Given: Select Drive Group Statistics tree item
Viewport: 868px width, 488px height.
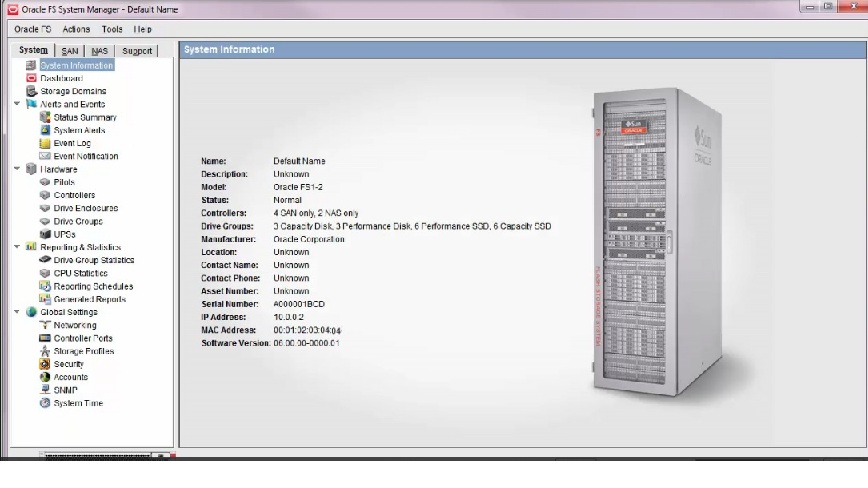Looking at the screenshot, I should [93, 260].
